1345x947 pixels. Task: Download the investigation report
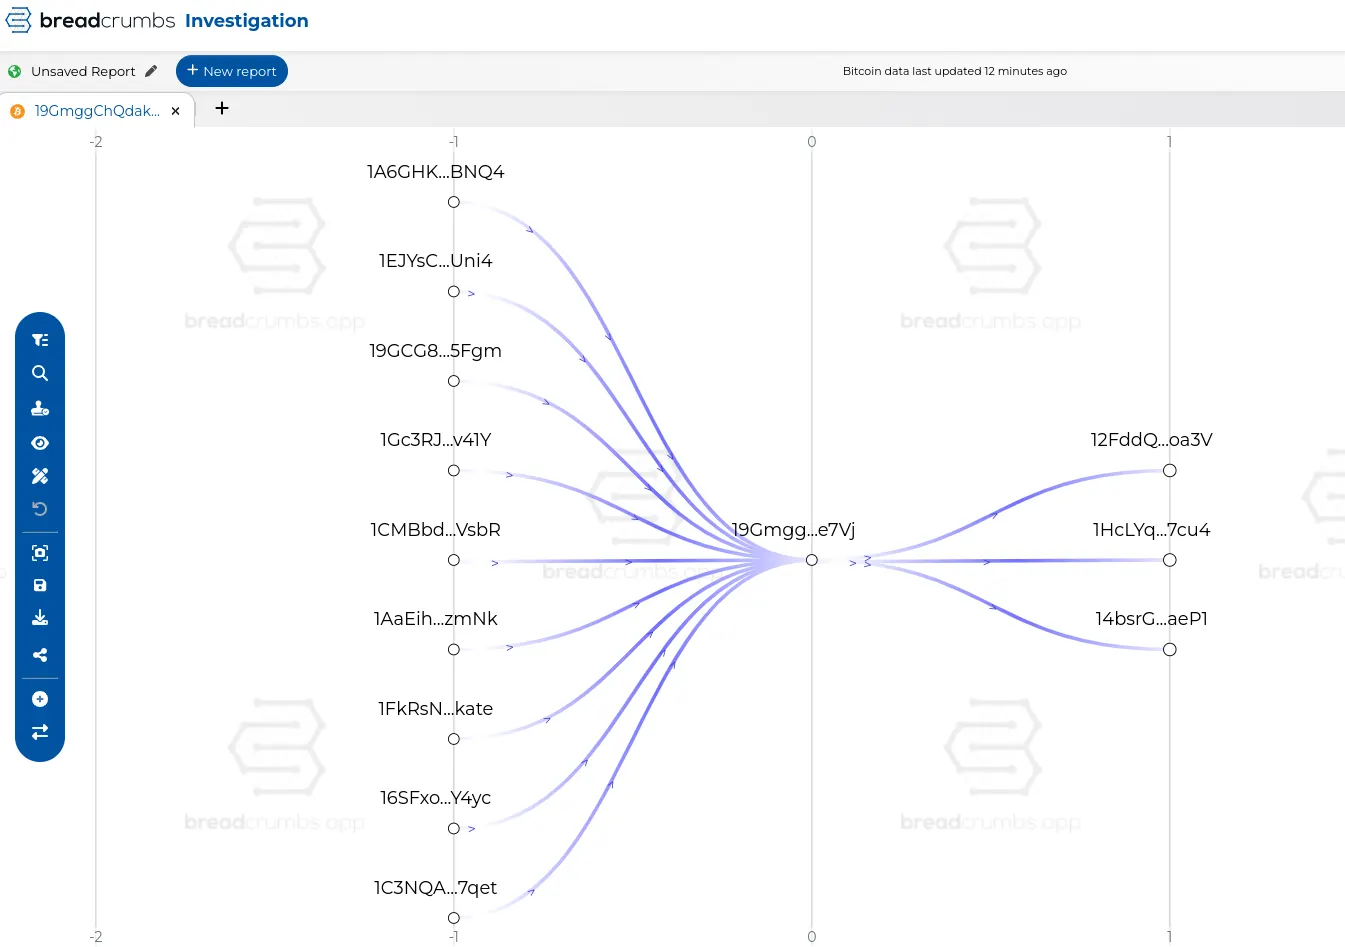pyautogui.click(x=40, y=617)
